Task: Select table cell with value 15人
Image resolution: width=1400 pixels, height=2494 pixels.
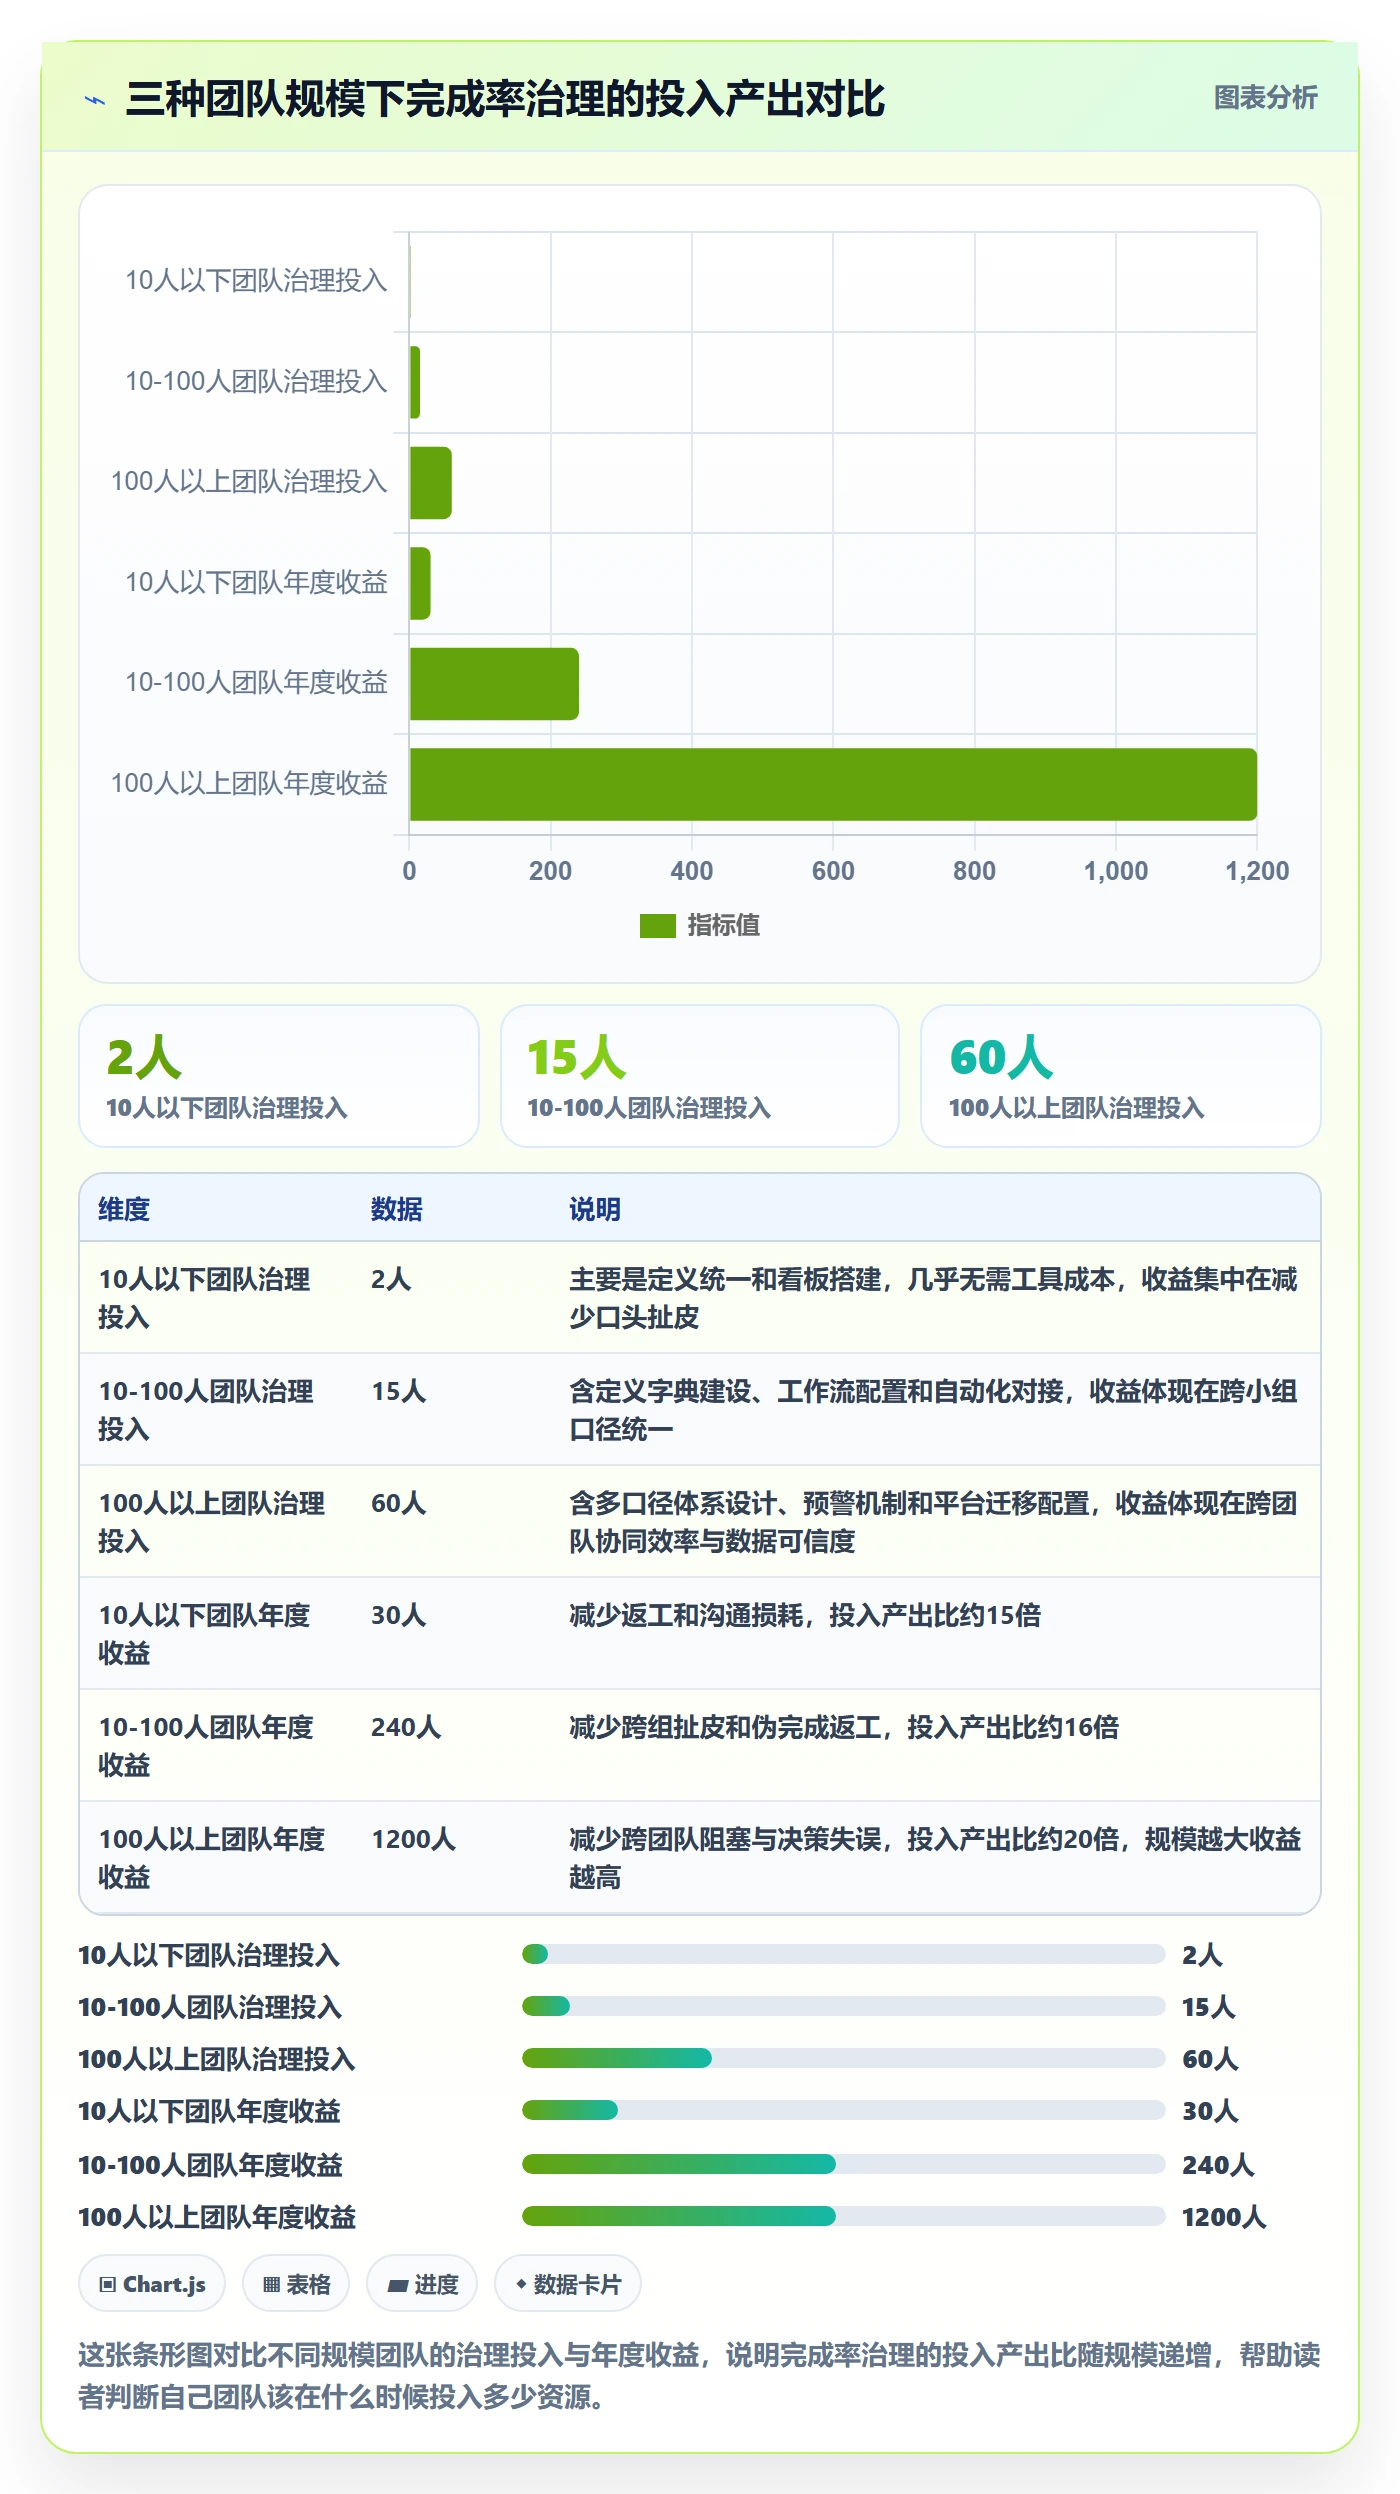Action: [x=399, y=1391]
